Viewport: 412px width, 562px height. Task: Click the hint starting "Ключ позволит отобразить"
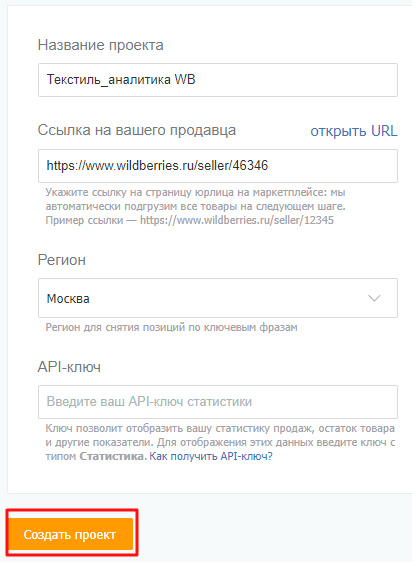click(220, 442)
